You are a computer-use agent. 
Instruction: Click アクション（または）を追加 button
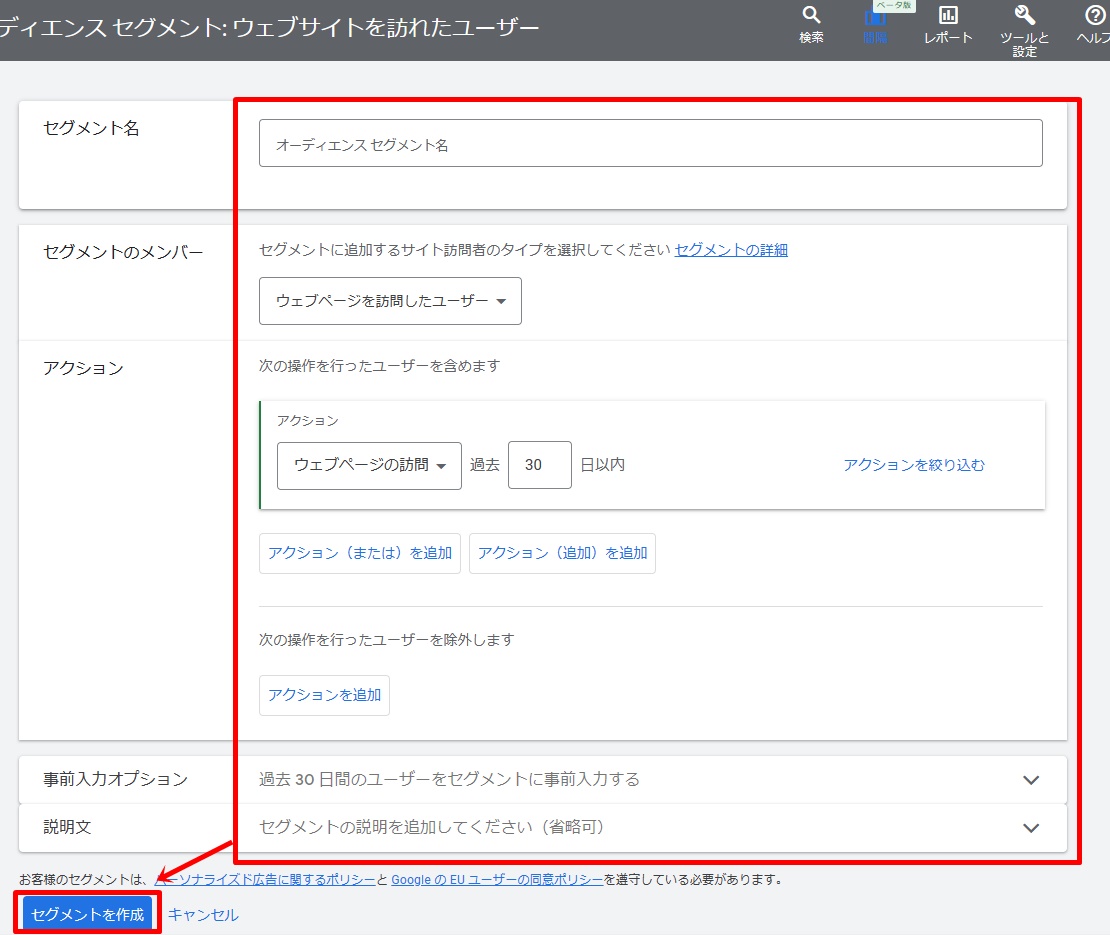(x=360, y=553)
